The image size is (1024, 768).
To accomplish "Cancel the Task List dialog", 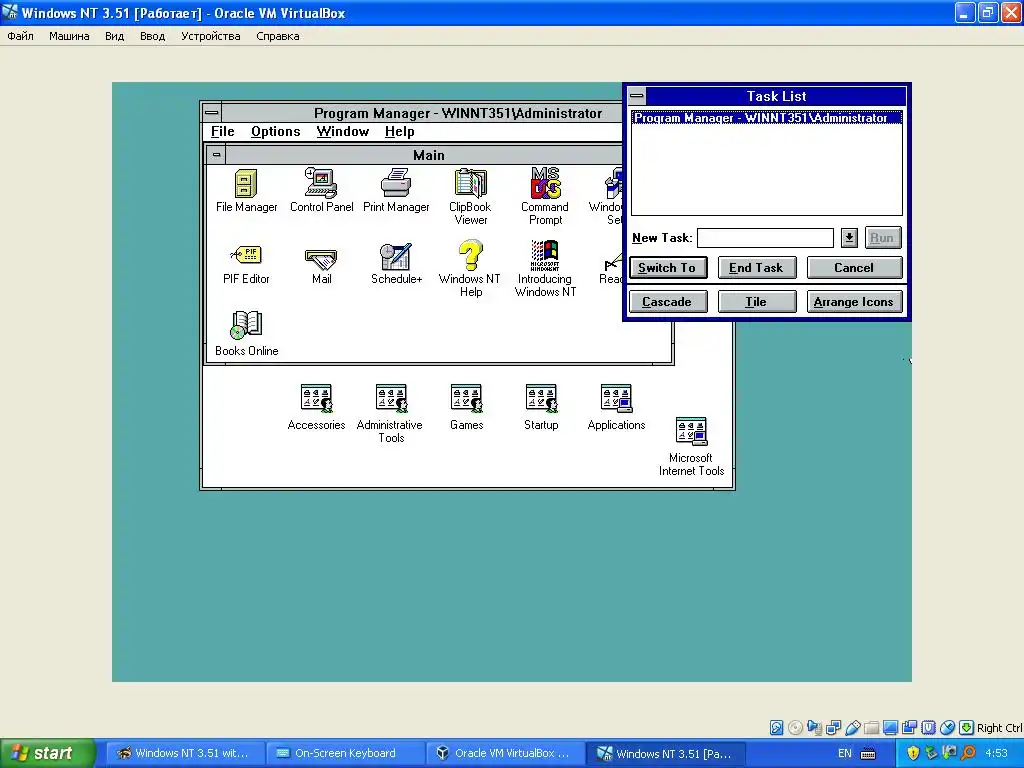I will pyautogui.click(x=854, y=268).
